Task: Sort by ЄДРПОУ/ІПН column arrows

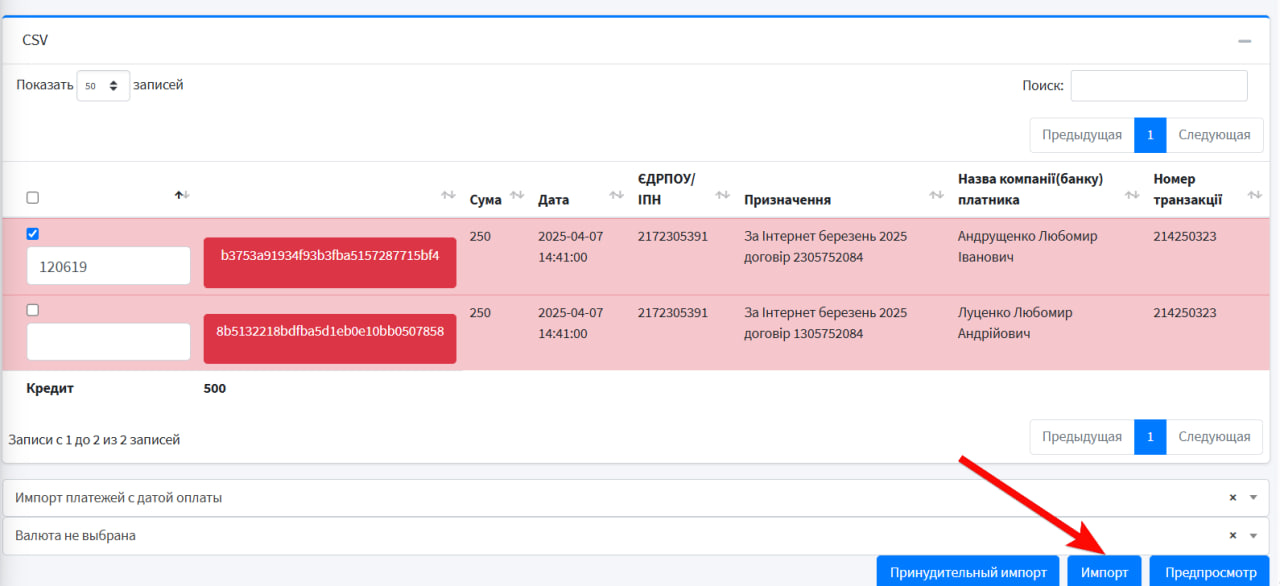Action: 722,195
